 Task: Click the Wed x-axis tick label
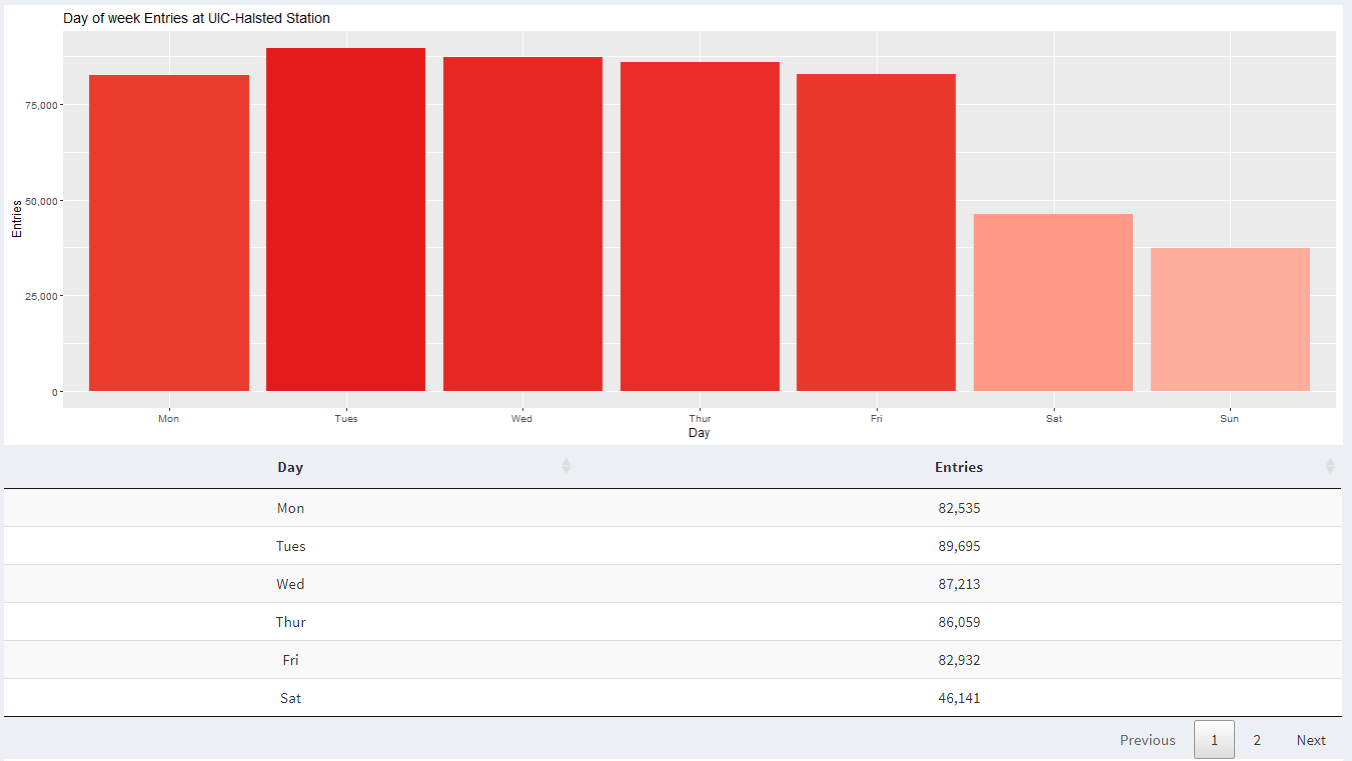point(522,419)
